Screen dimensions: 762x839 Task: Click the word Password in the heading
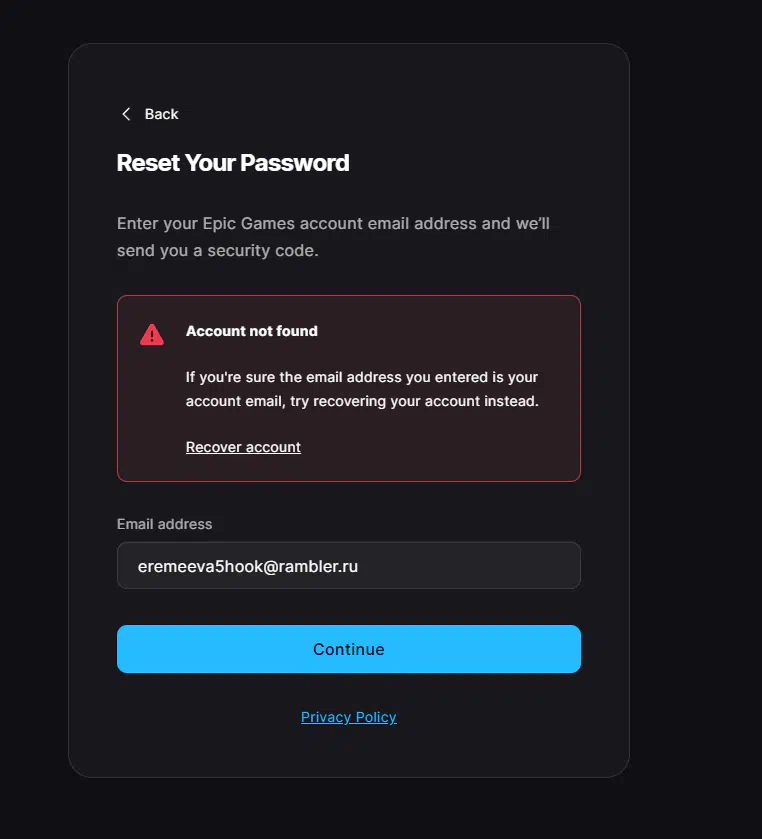[x=295, y=163]
